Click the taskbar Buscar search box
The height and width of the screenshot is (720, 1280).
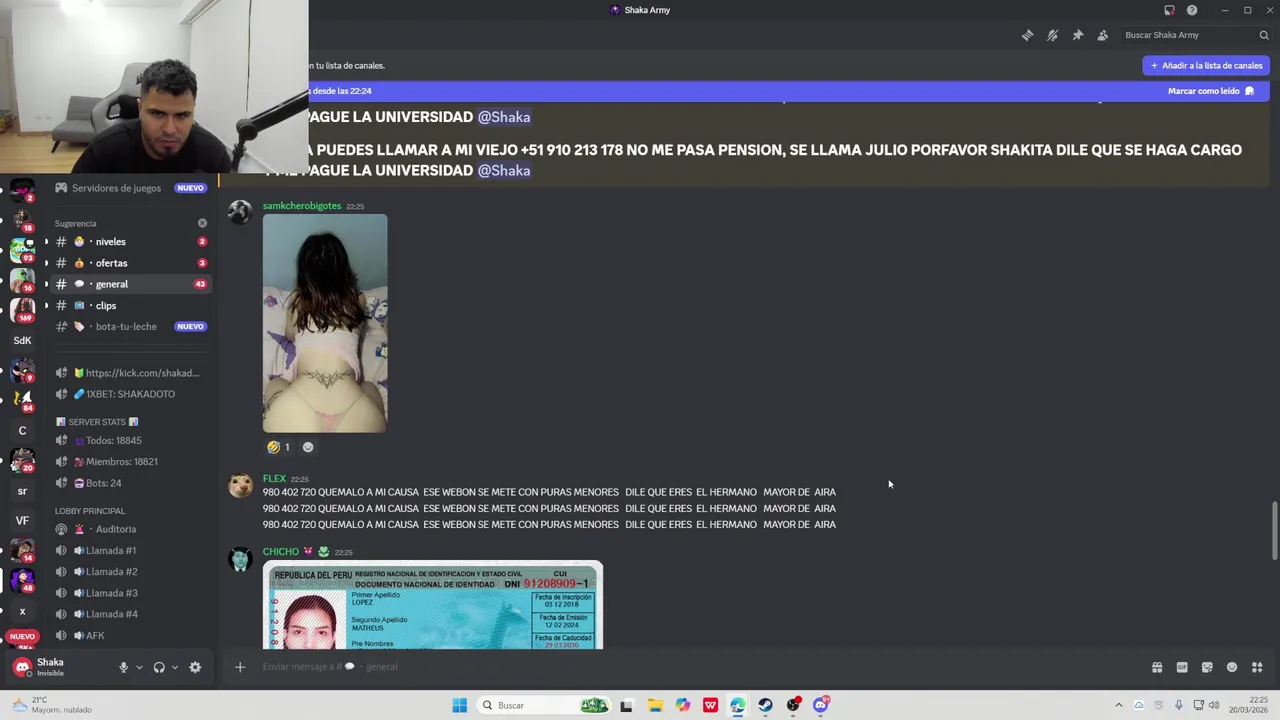coord(546,705)
